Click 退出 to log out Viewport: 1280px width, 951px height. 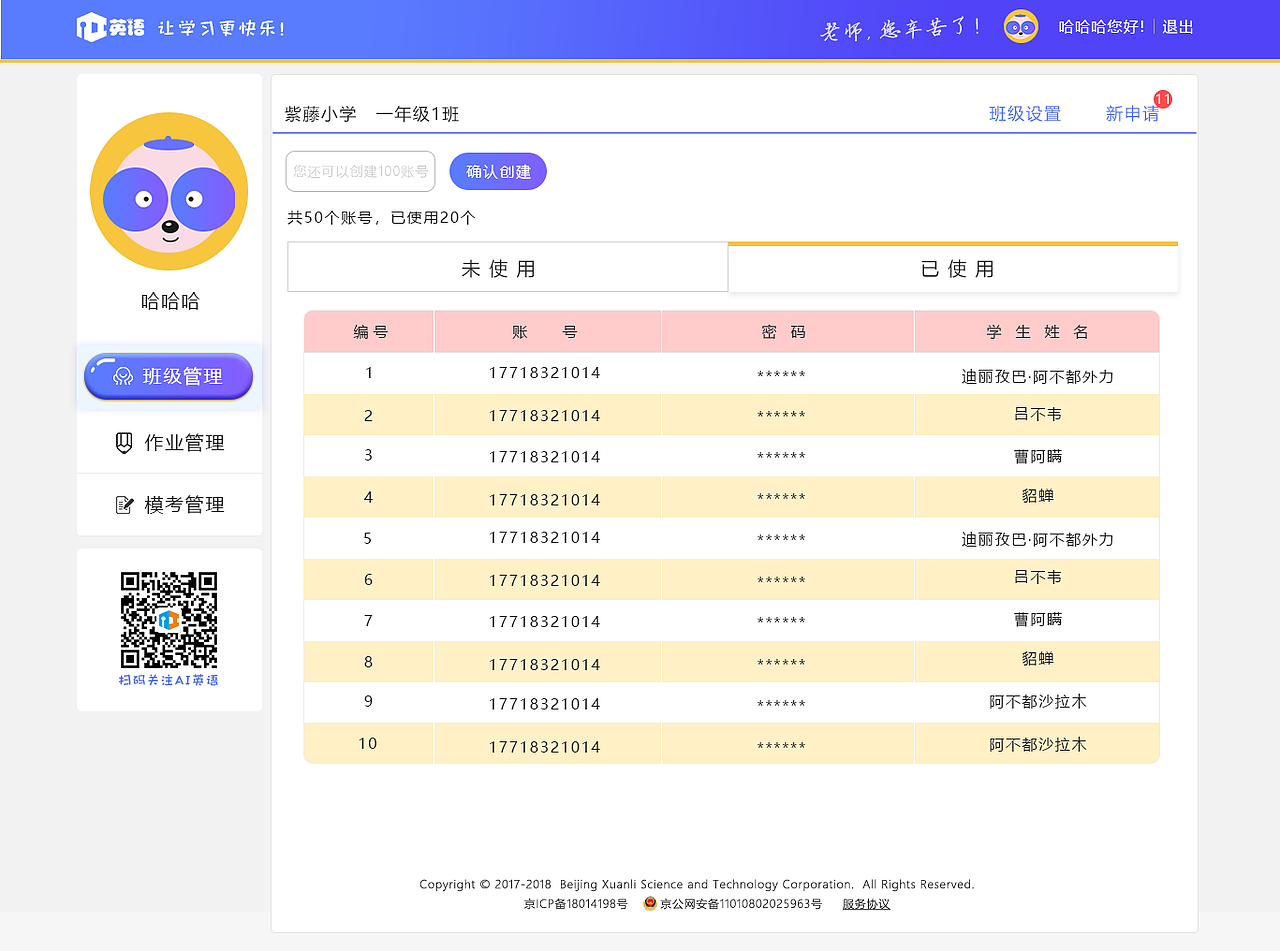[1177, 26]
